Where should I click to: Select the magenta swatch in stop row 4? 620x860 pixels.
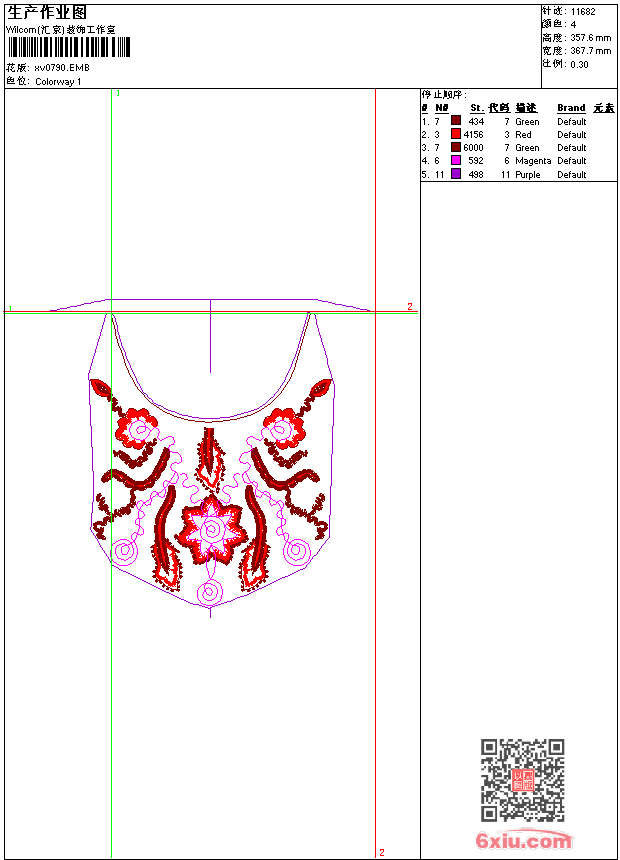pos(455,160)
